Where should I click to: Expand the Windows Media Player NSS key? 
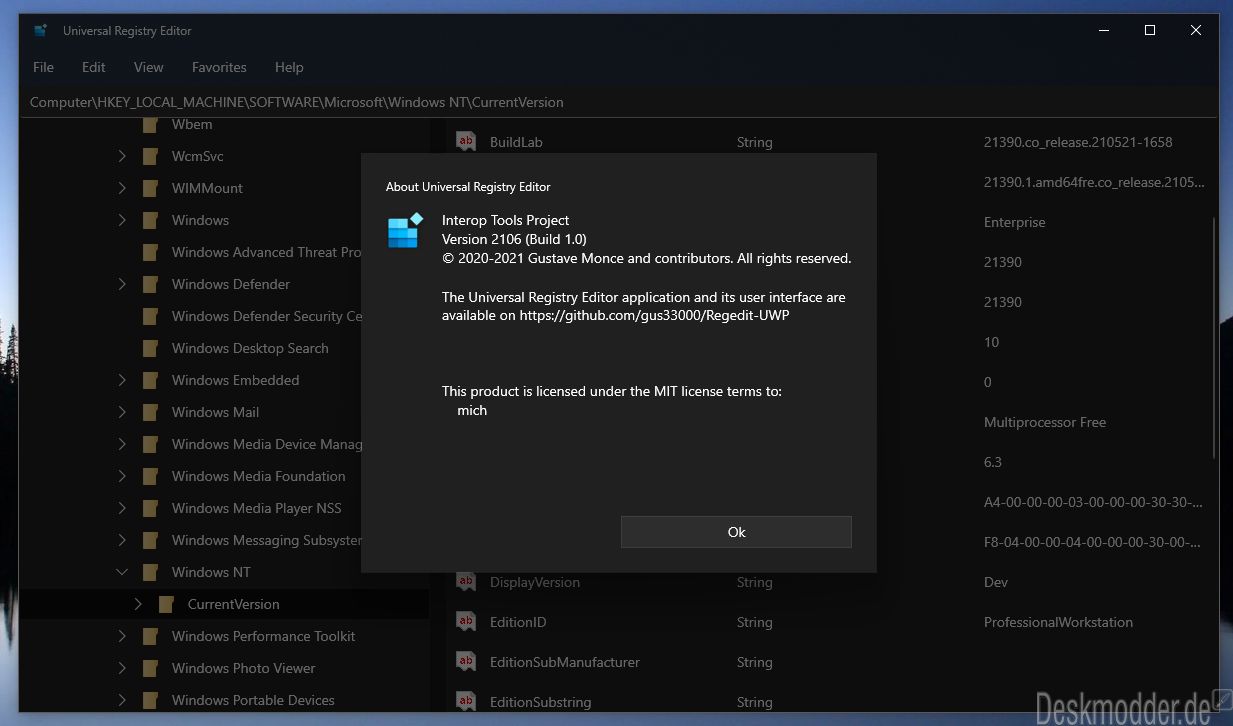(122, 509)
